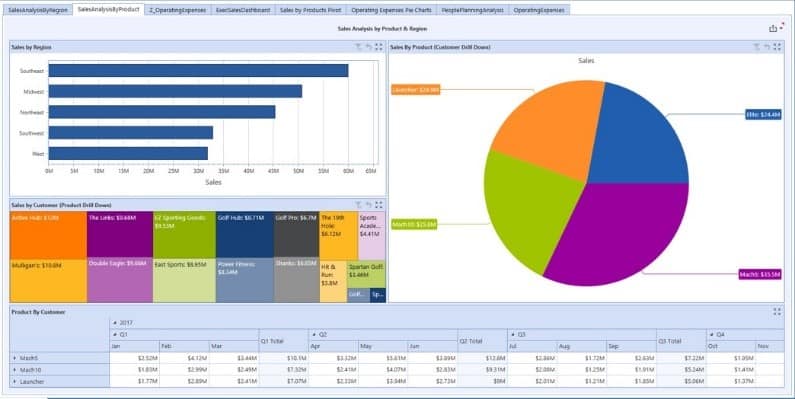Collapse the Q2 column group

point(313,335)
